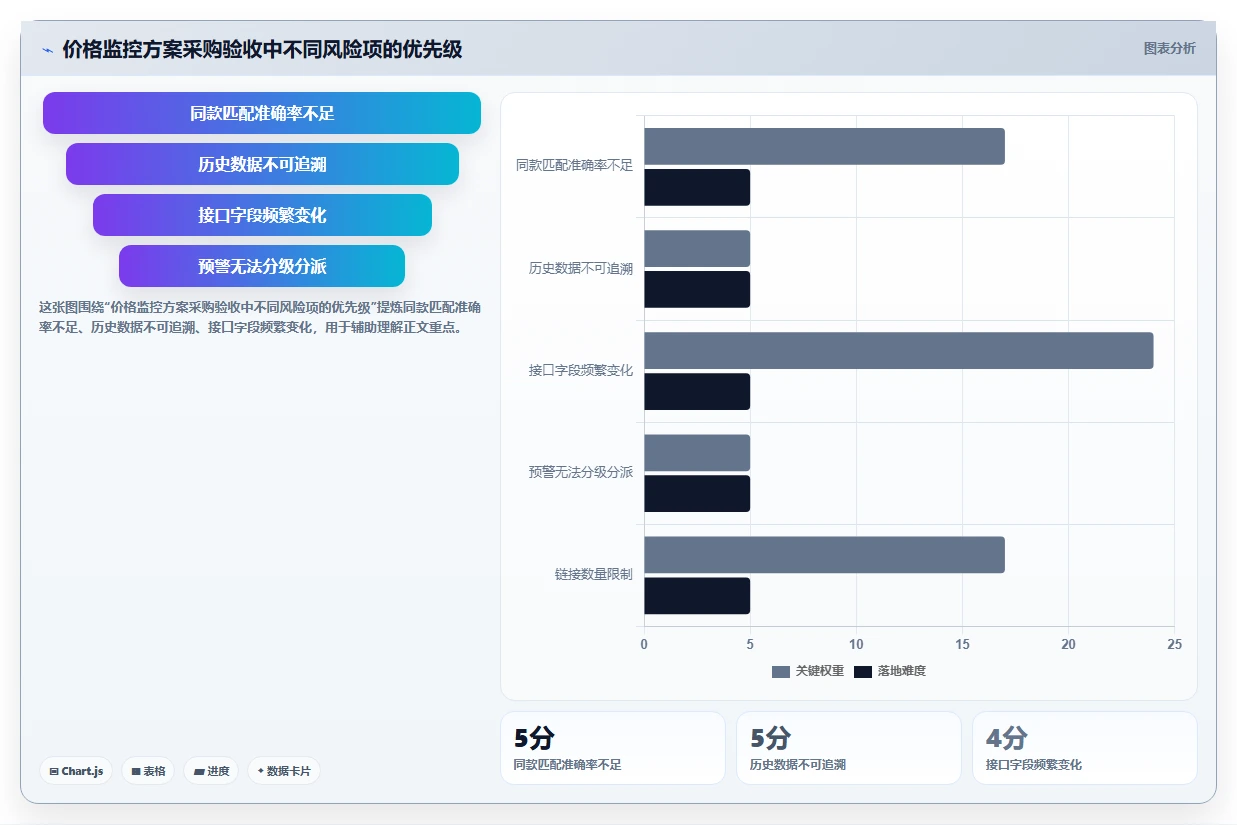Click the 数据卡片 tag chip
The height and width of the screenshot is (825, 1237).
point(284,771)
